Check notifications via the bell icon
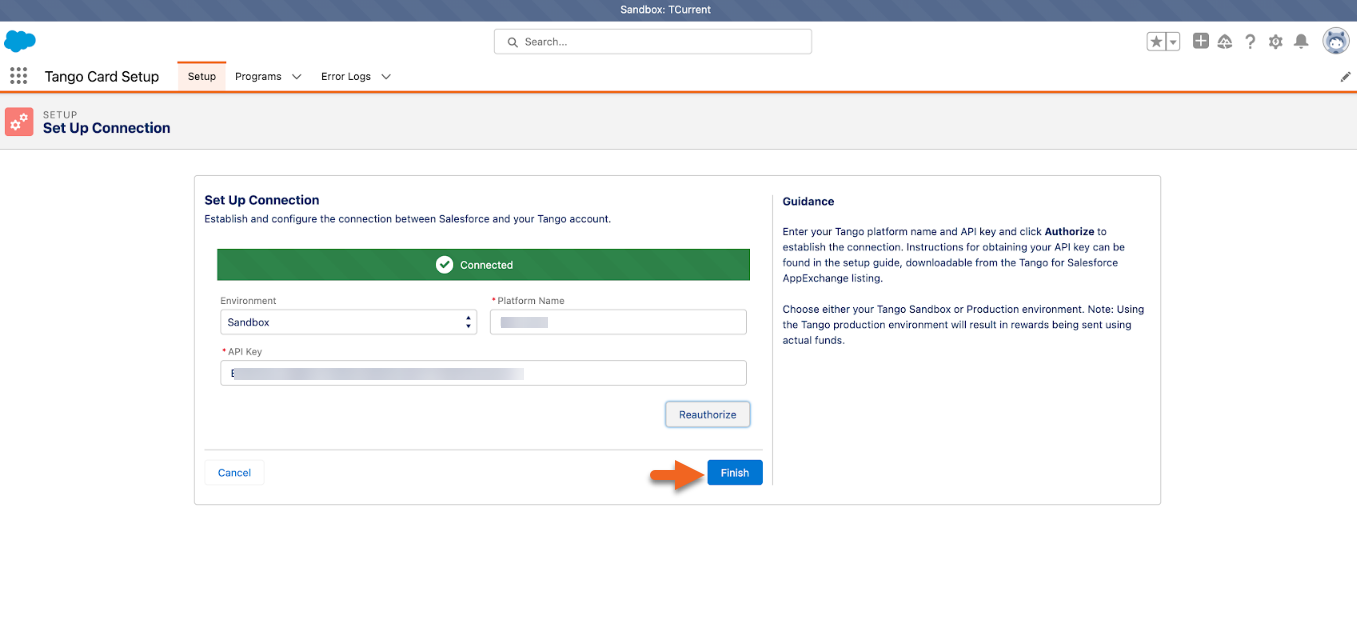Viewport: 1357px width, 634px height. coord(1301,41)
